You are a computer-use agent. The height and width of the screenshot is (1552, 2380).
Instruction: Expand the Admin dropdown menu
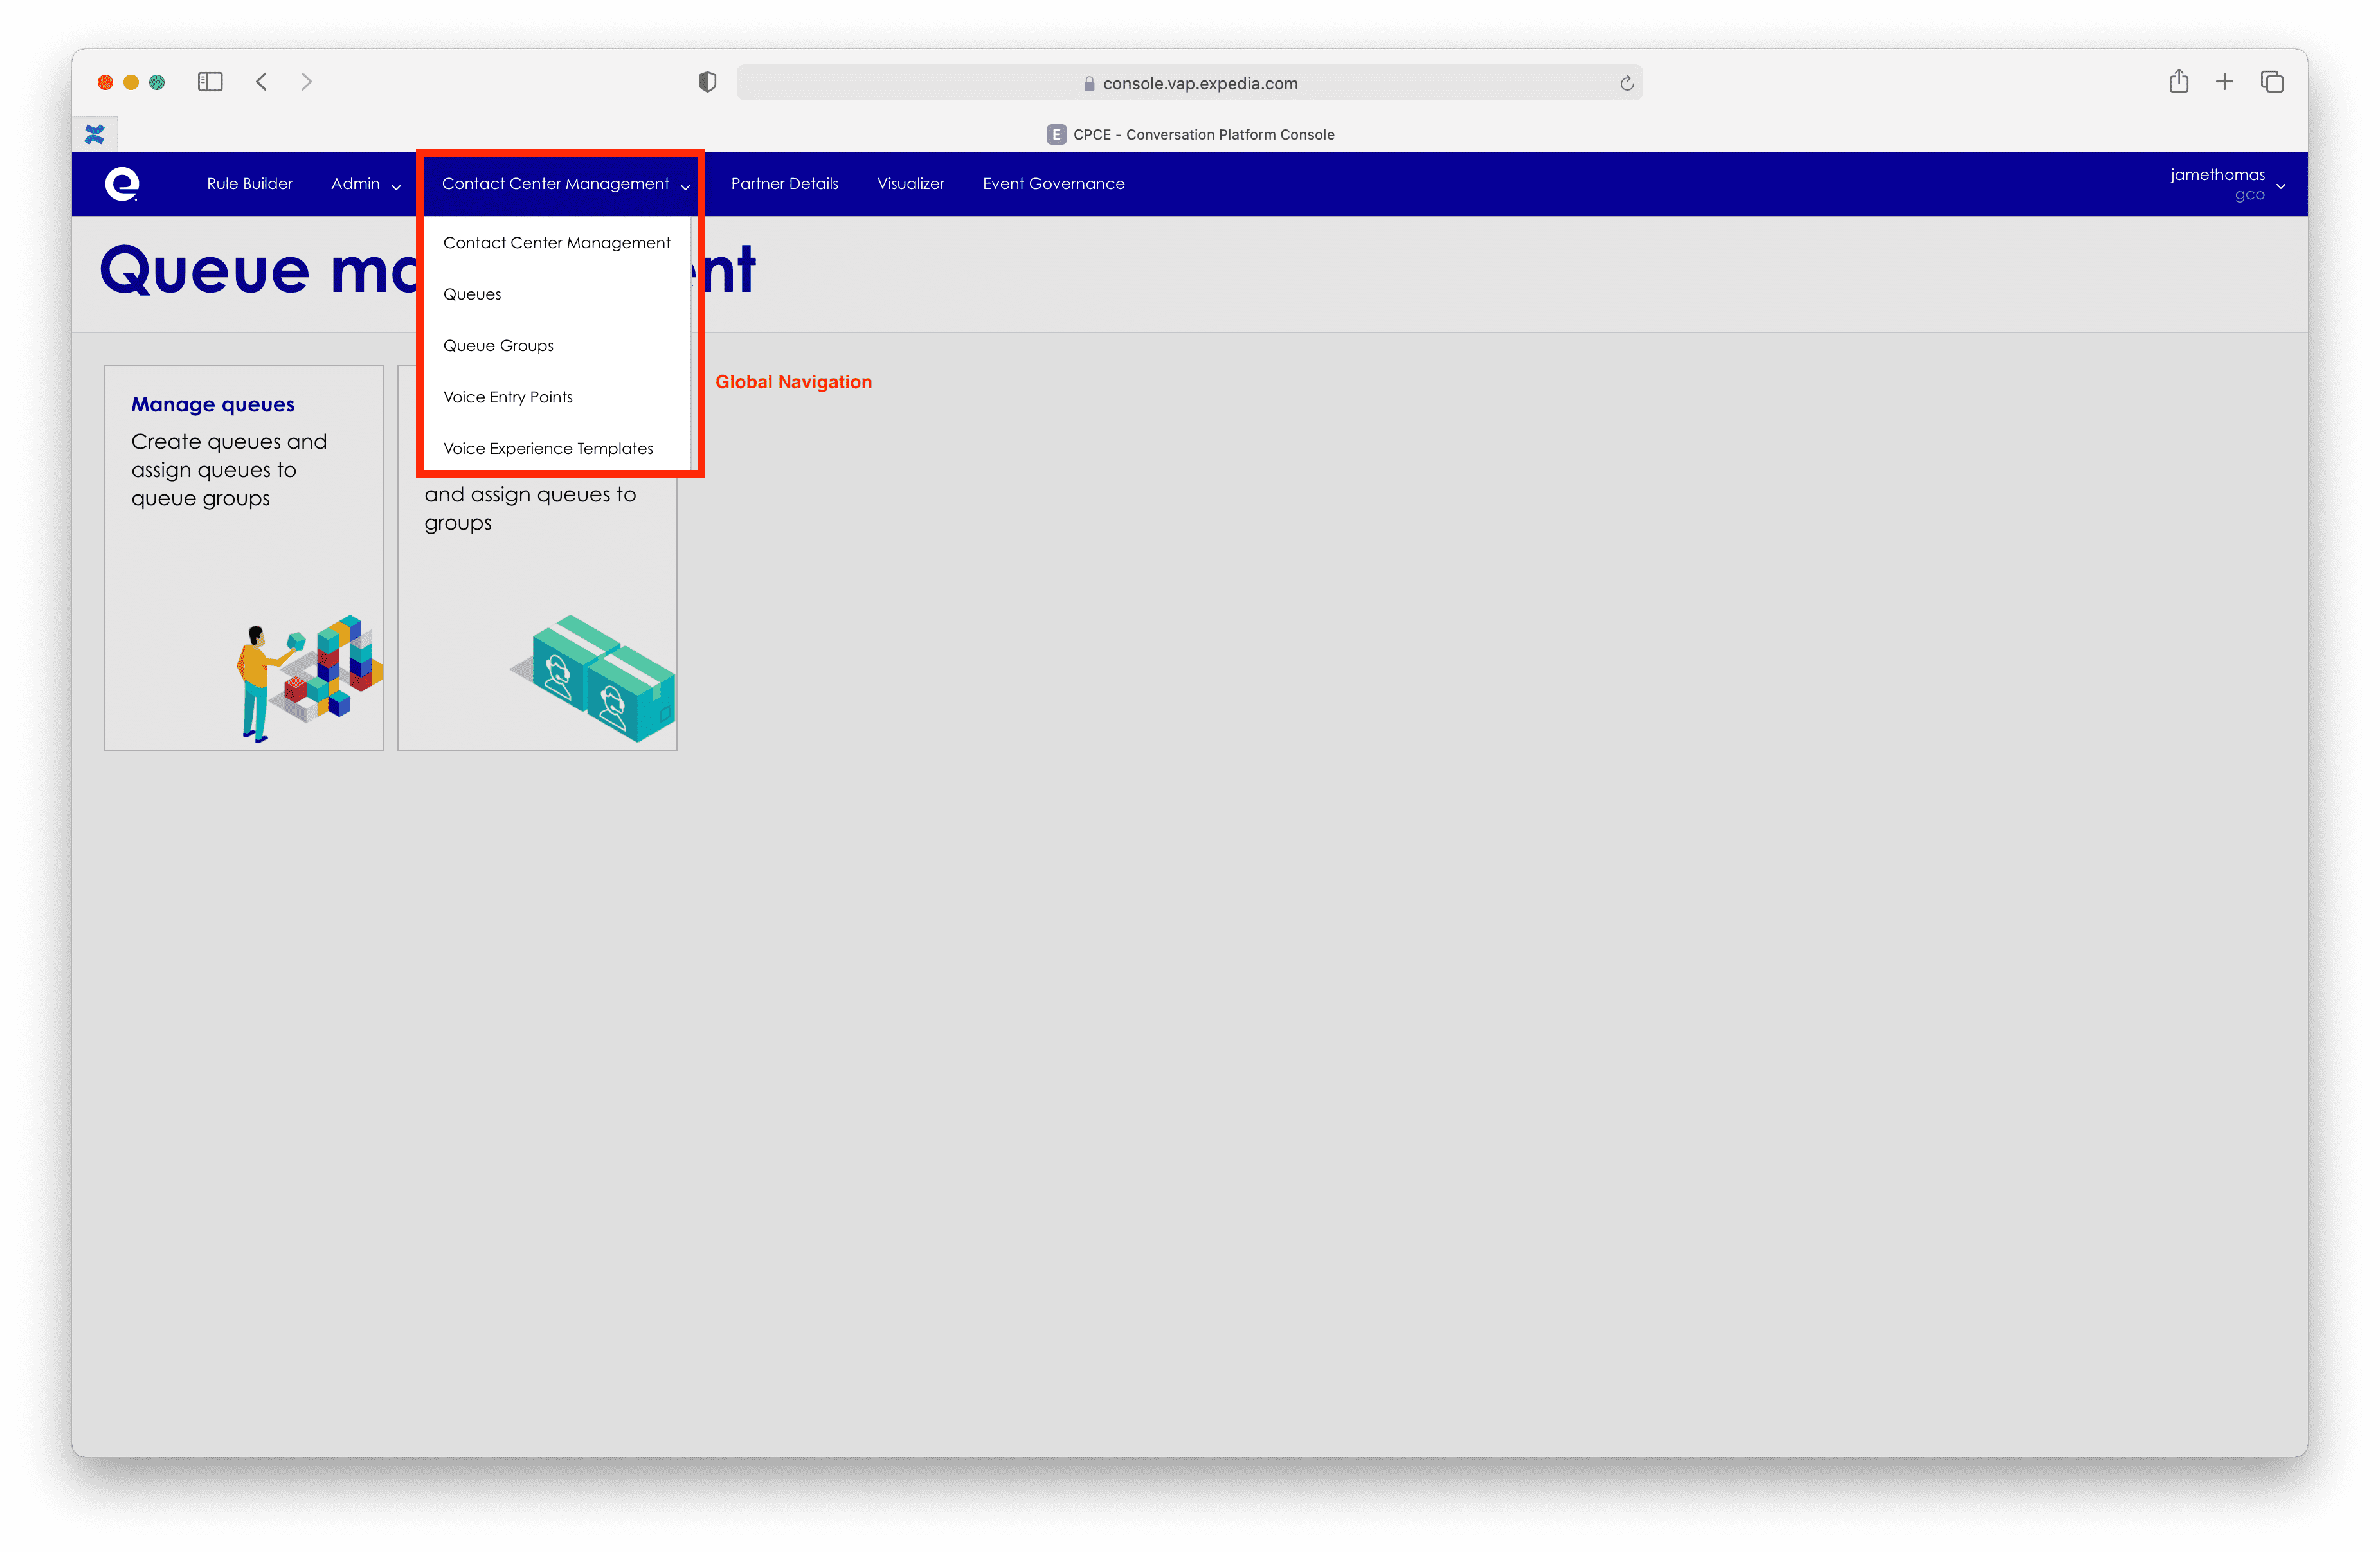pos(364,183)
